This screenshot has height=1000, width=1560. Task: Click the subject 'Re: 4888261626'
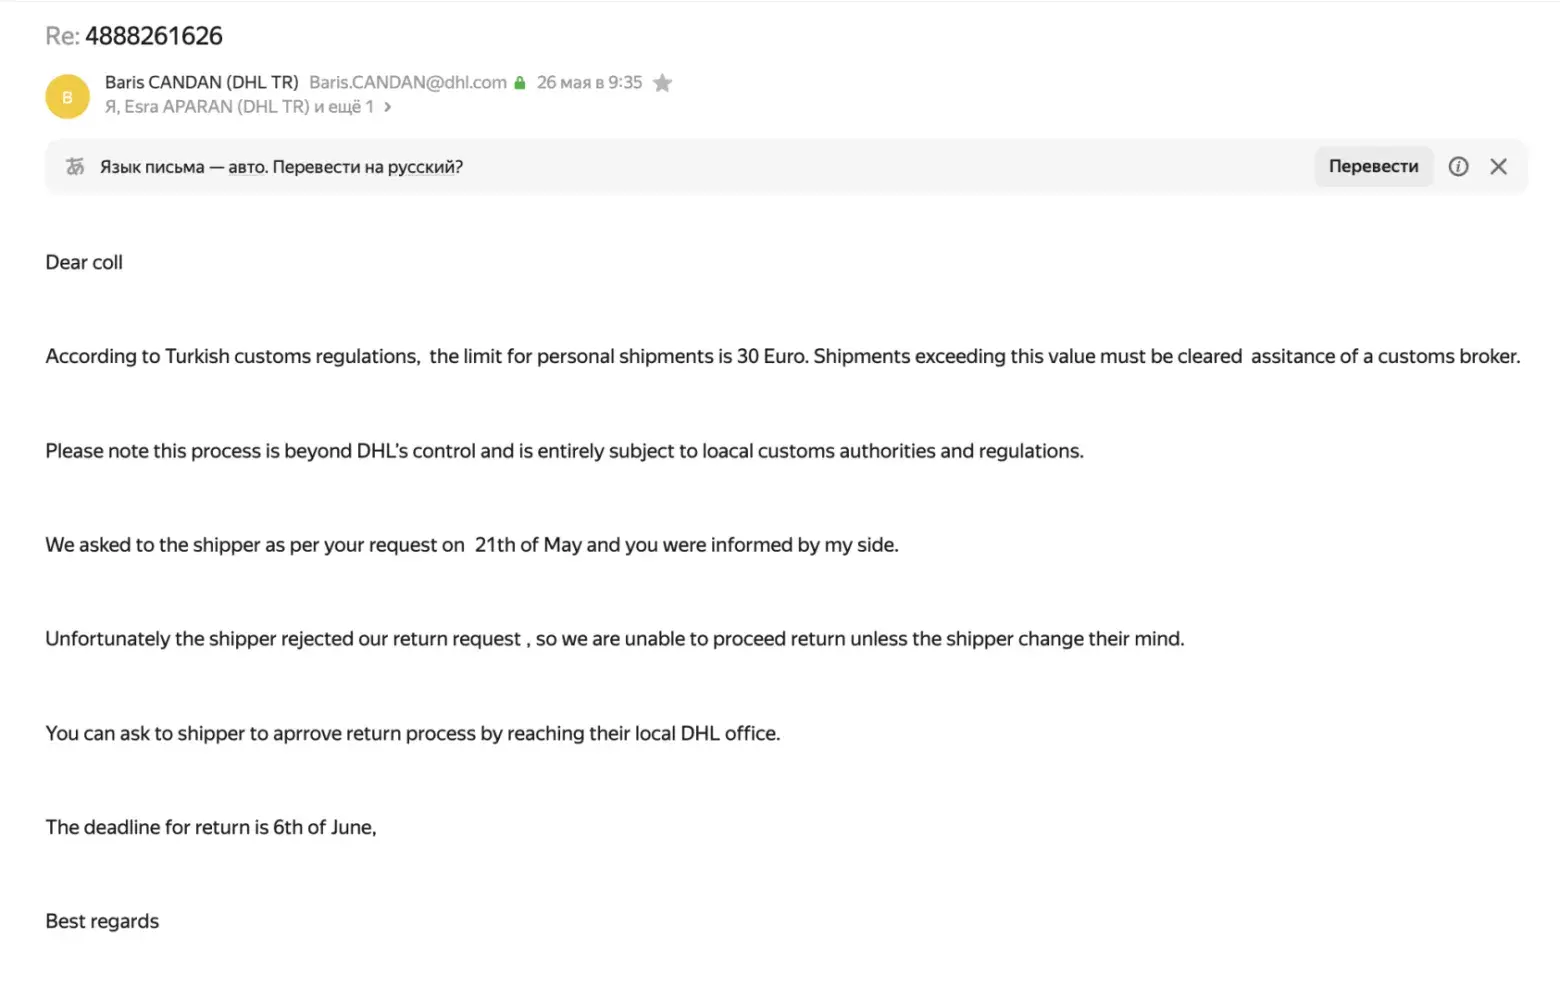[x=134, y=36]
